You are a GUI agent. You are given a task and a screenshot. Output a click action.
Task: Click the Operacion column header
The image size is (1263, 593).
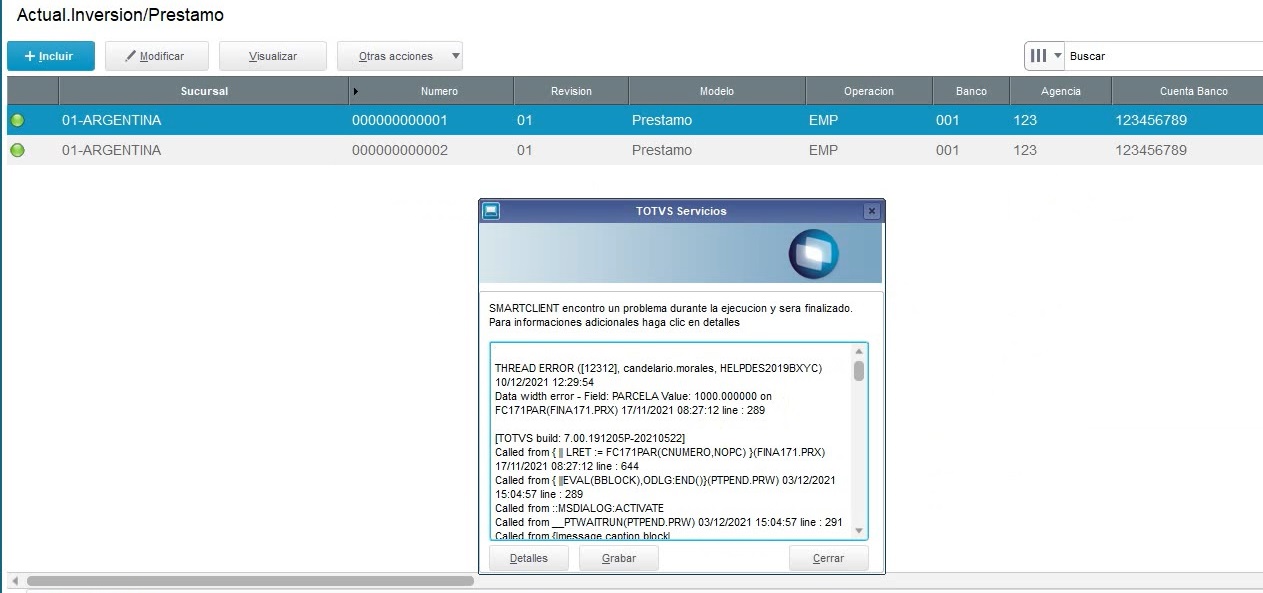869,91
